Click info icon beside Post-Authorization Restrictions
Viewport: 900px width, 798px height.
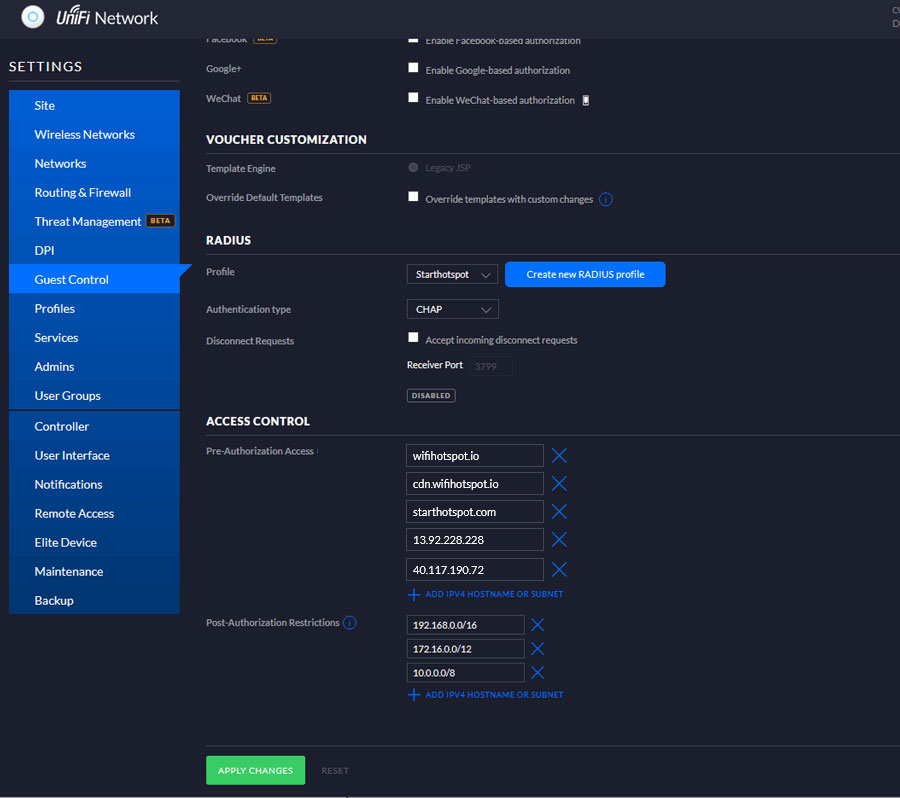pos(350,623)
